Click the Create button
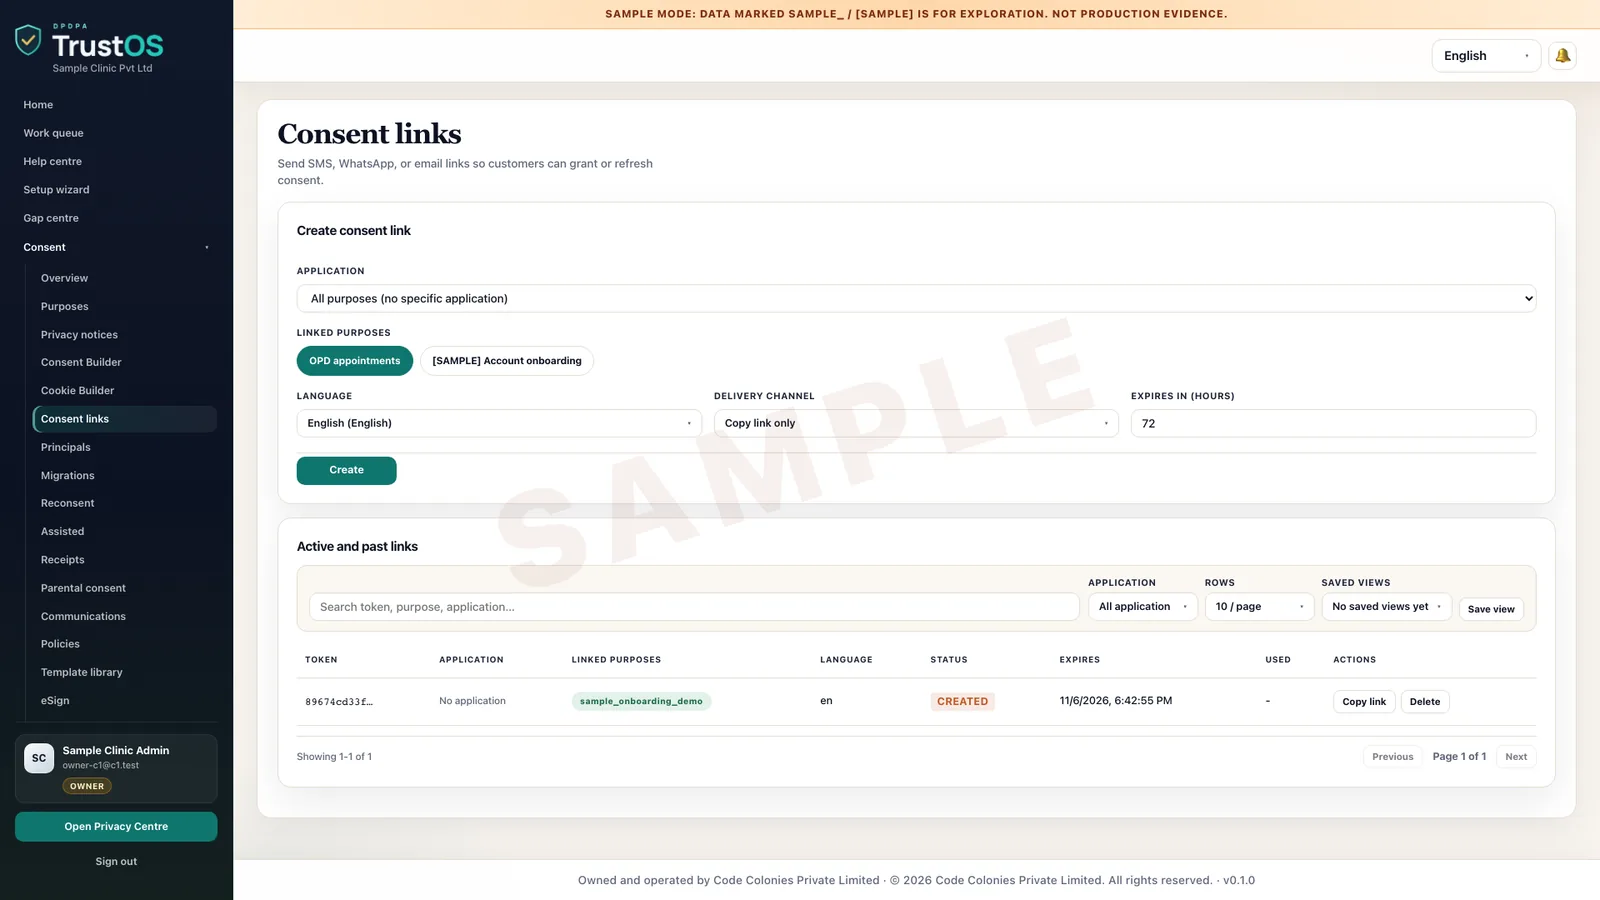 click(x=347, y=470)
